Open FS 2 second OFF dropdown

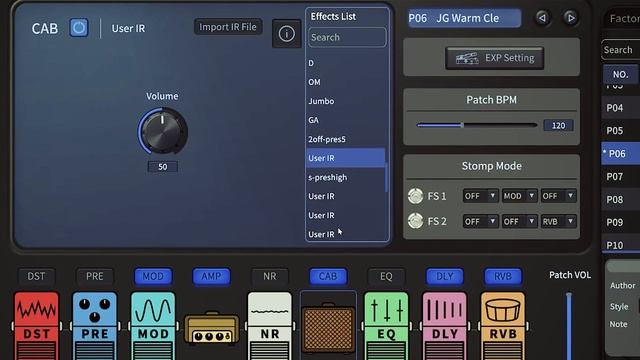point(519,221)
